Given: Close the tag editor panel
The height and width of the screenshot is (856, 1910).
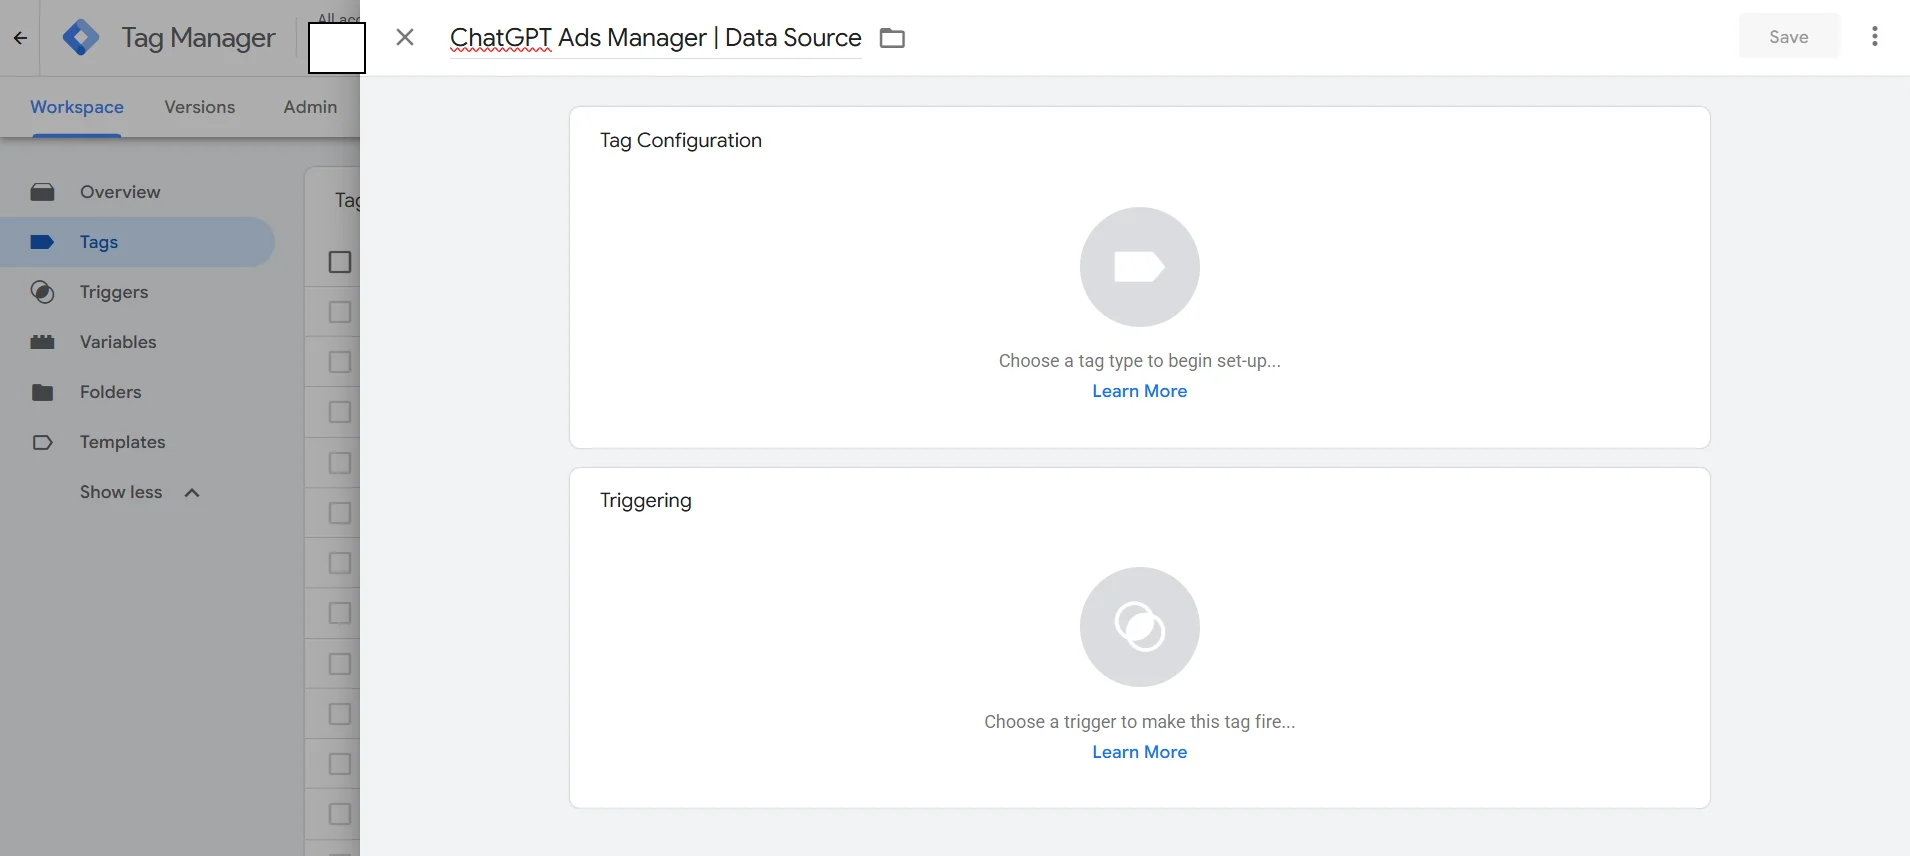Looking at the screenshot, I should [405, 38].
